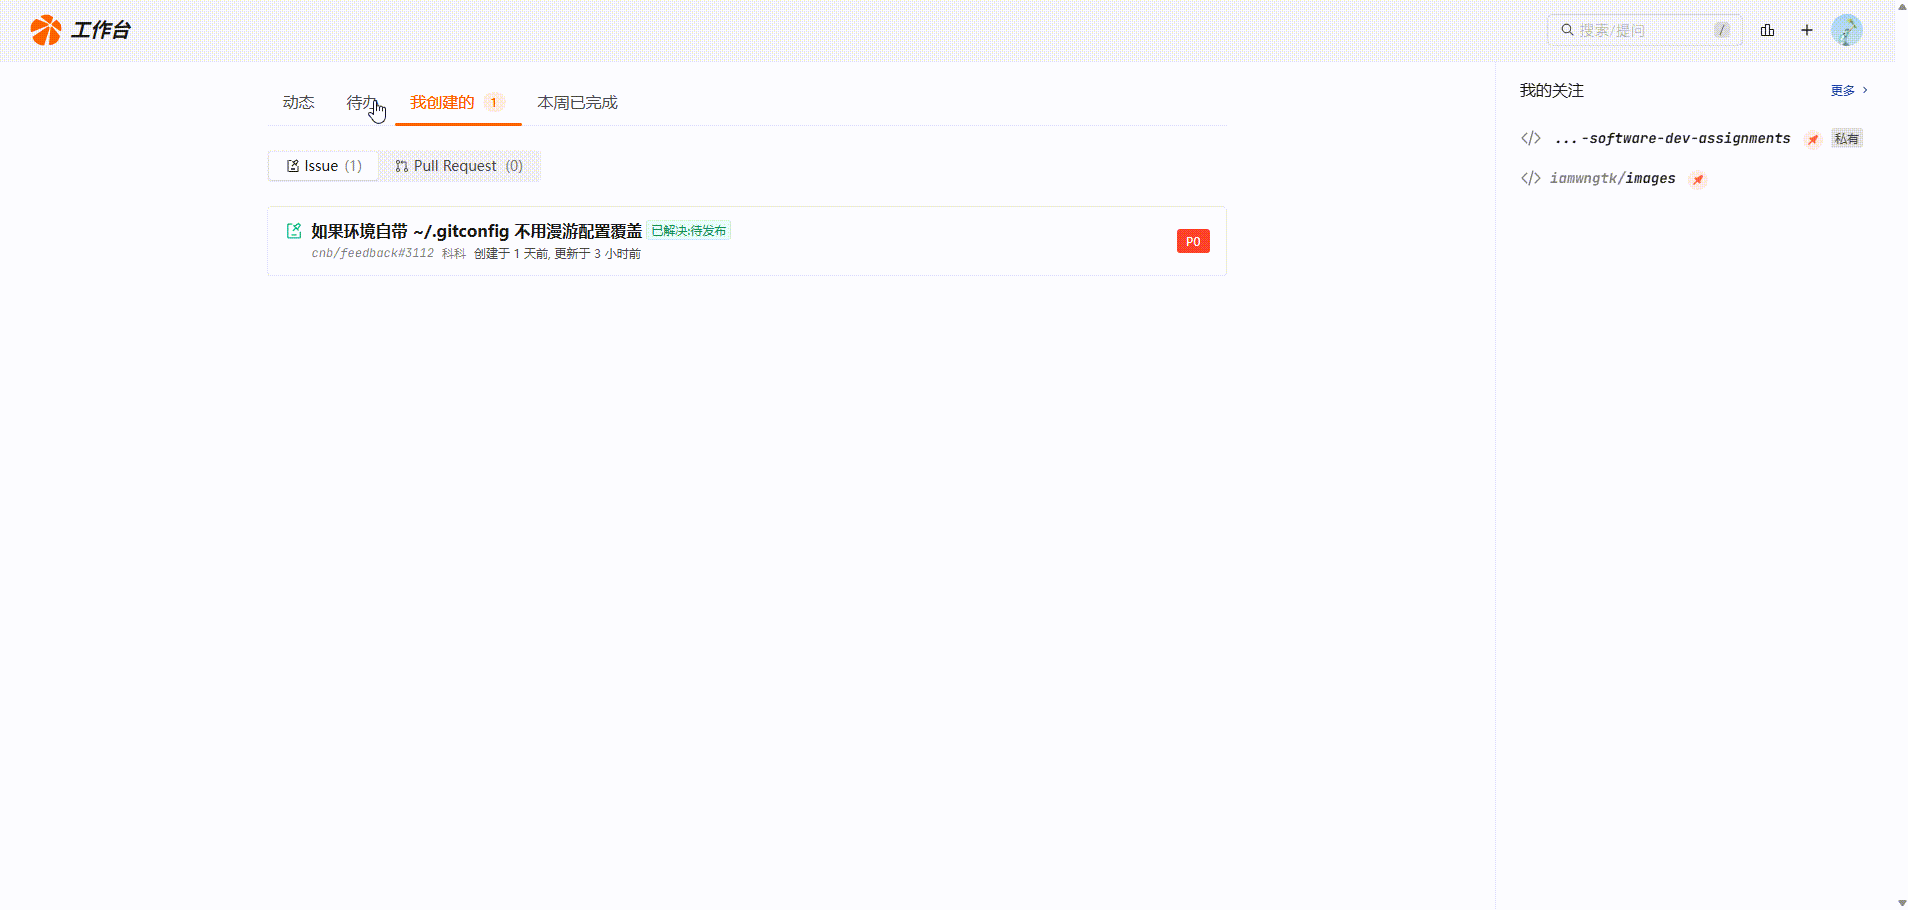Unpin the iamwngtk/images repository
The width and height of the screenshot is (1908, 910).
[1698, 179]
